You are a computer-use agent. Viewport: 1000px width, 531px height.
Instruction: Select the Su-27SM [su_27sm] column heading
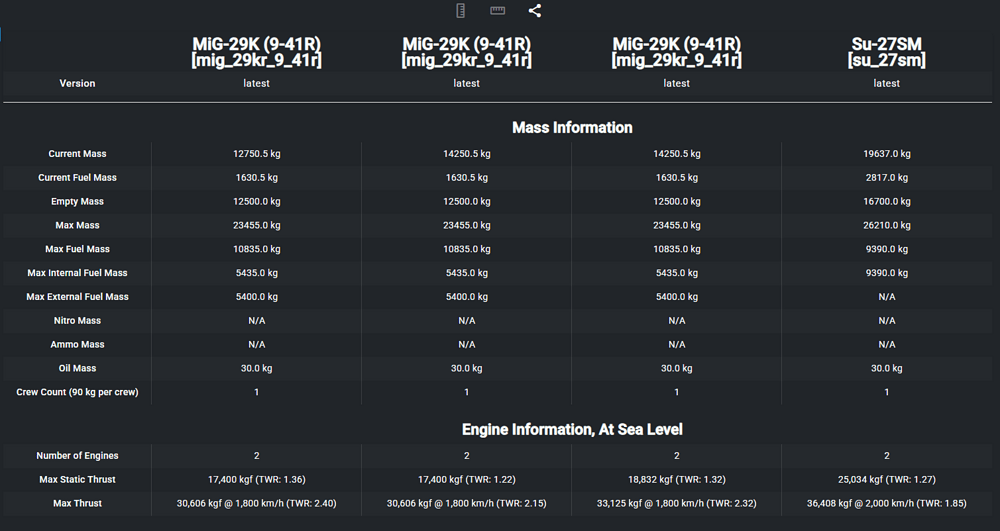point(886,52)
